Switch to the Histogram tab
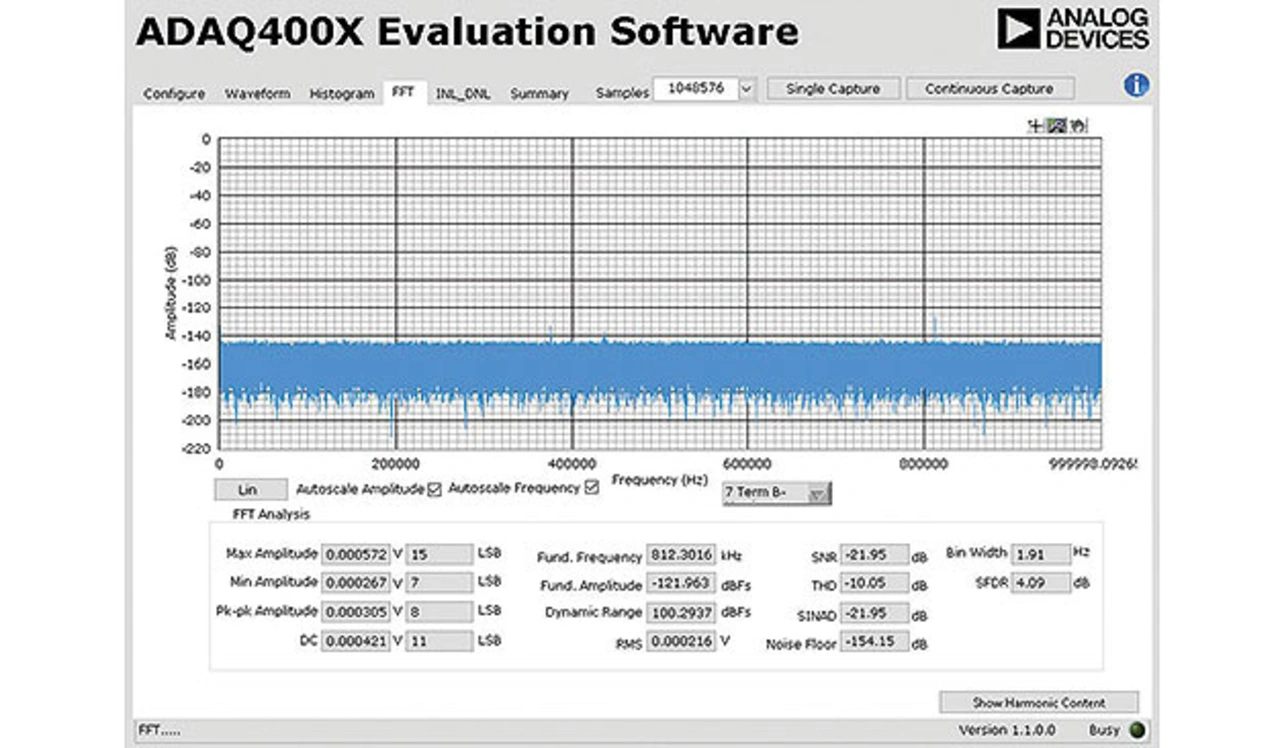The height and width of the screenshot is (748, 1280). (x=341, y=93)
